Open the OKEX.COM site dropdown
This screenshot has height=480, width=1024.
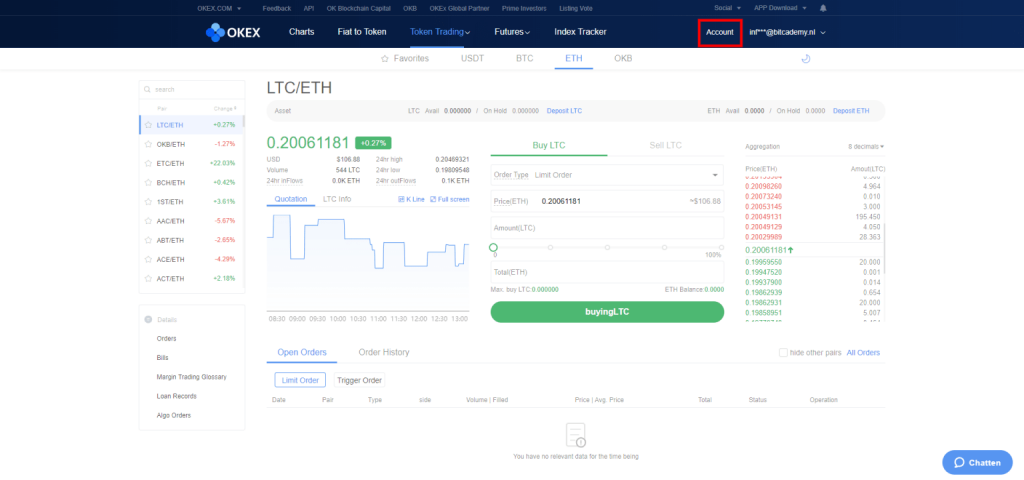[x=219, y=8]
